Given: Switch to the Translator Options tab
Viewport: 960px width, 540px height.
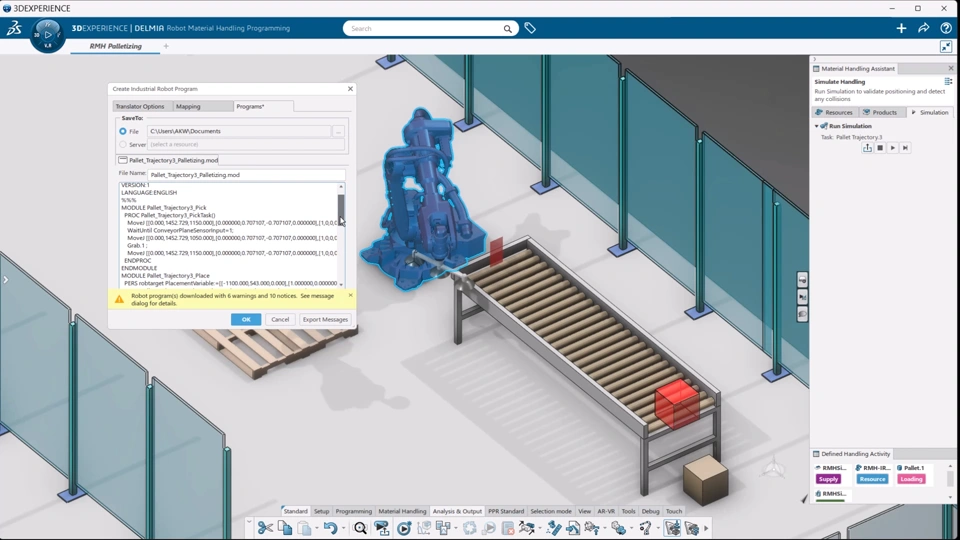Looking at the screenshot, I should click(140, 107).
